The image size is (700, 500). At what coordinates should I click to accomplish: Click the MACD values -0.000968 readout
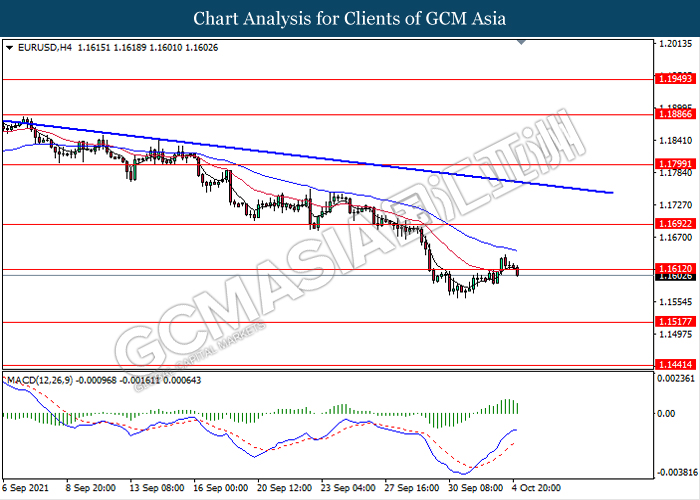point(96,380)
